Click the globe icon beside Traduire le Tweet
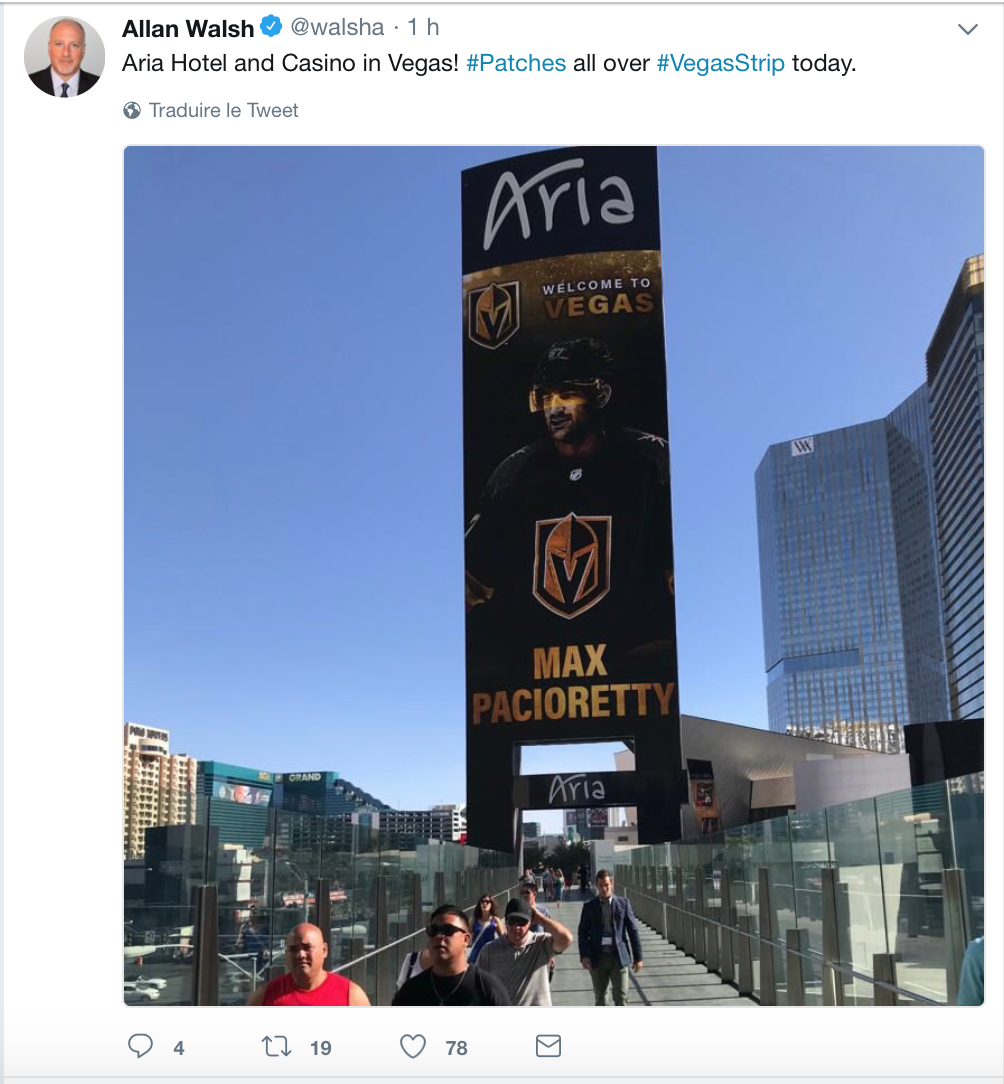Screen dimensions: 1004x1084 coord(132,111)
